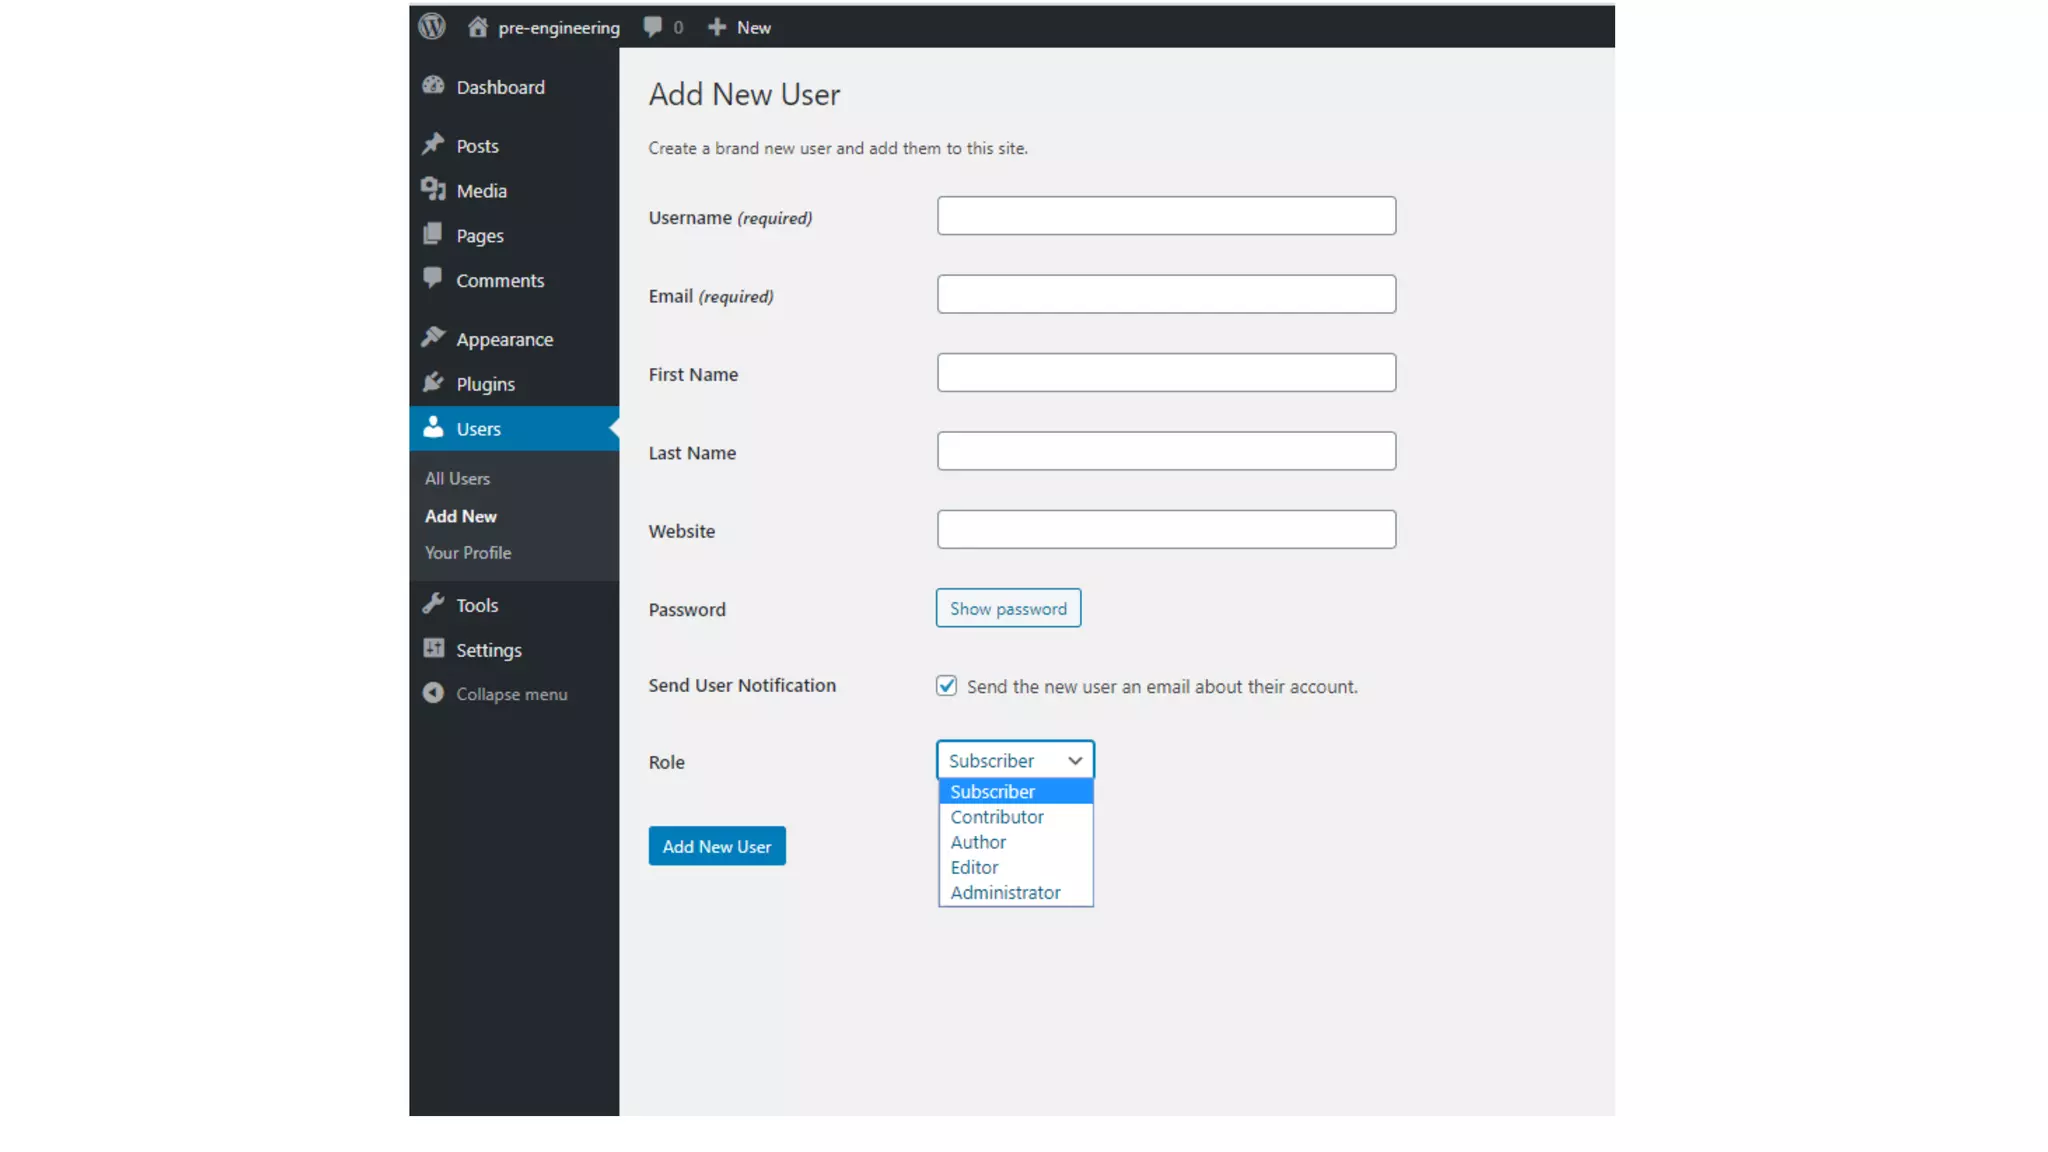Viewport: 2048px width, 1152px height.
Task: Click the Tools wrench icon
Action: [x=433, y=604]
